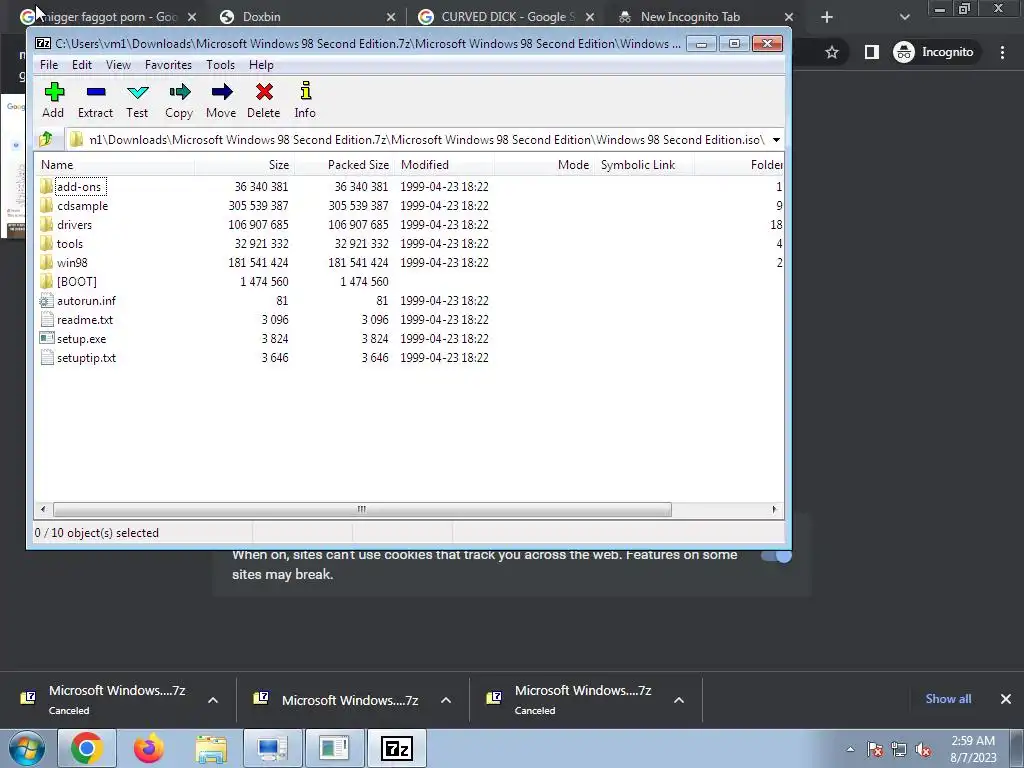Open the Windows Start orb

coord(26,748)
